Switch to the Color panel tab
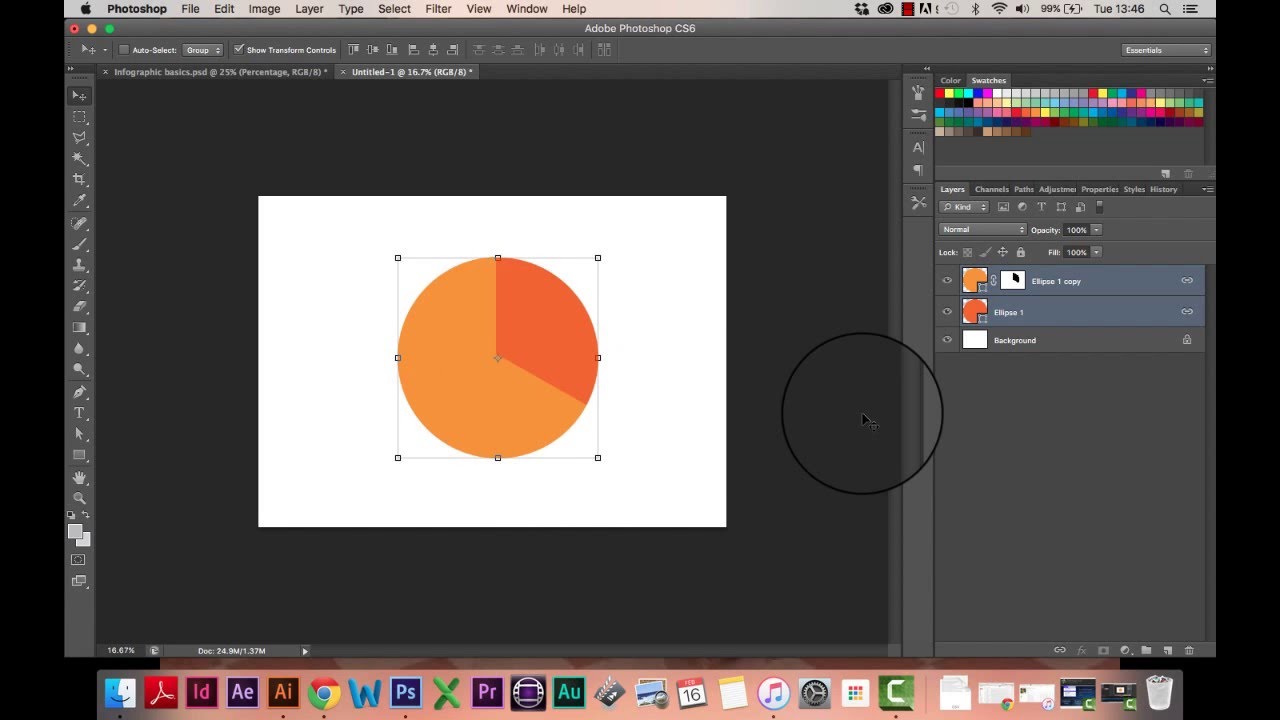The image size is (1280, 720). point(950,80)
